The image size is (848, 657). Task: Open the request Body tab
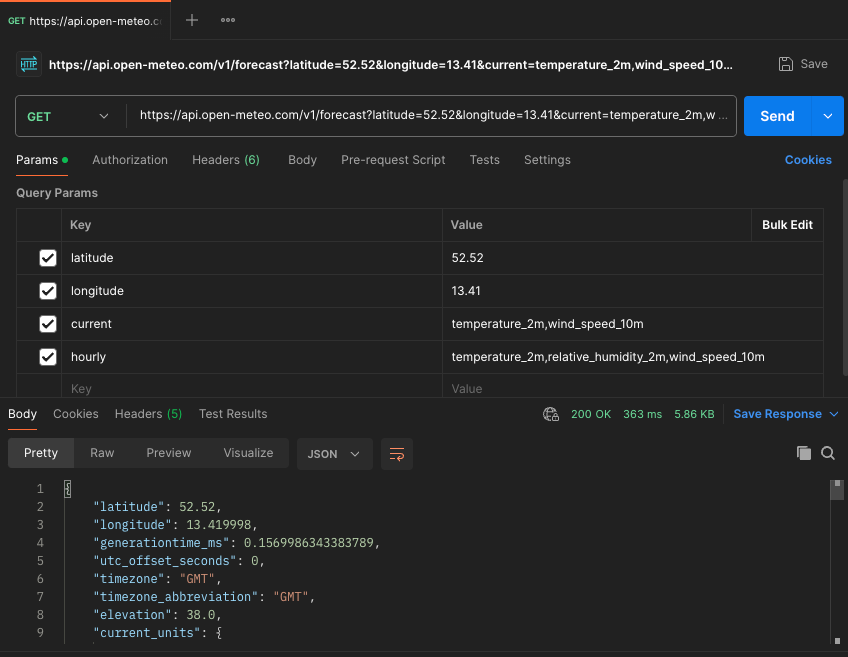(302, 160)
